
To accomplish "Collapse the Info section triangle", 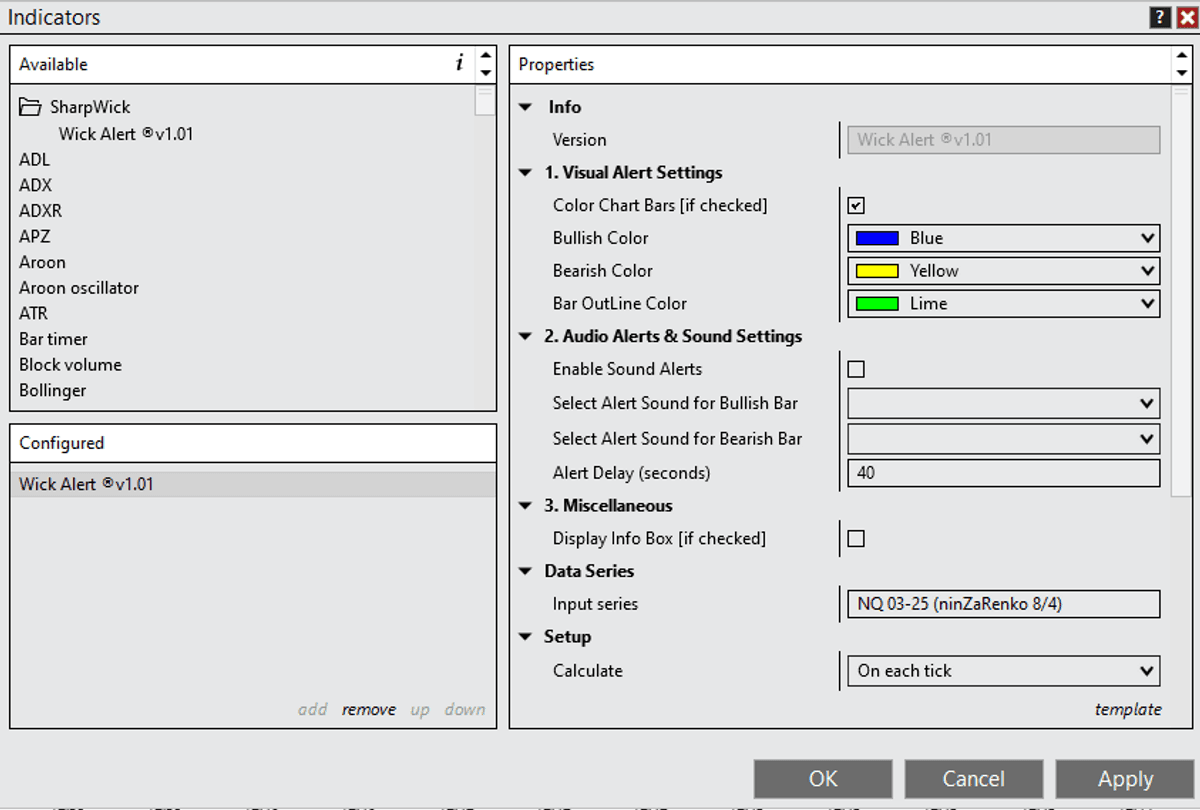I will (526, 107).
